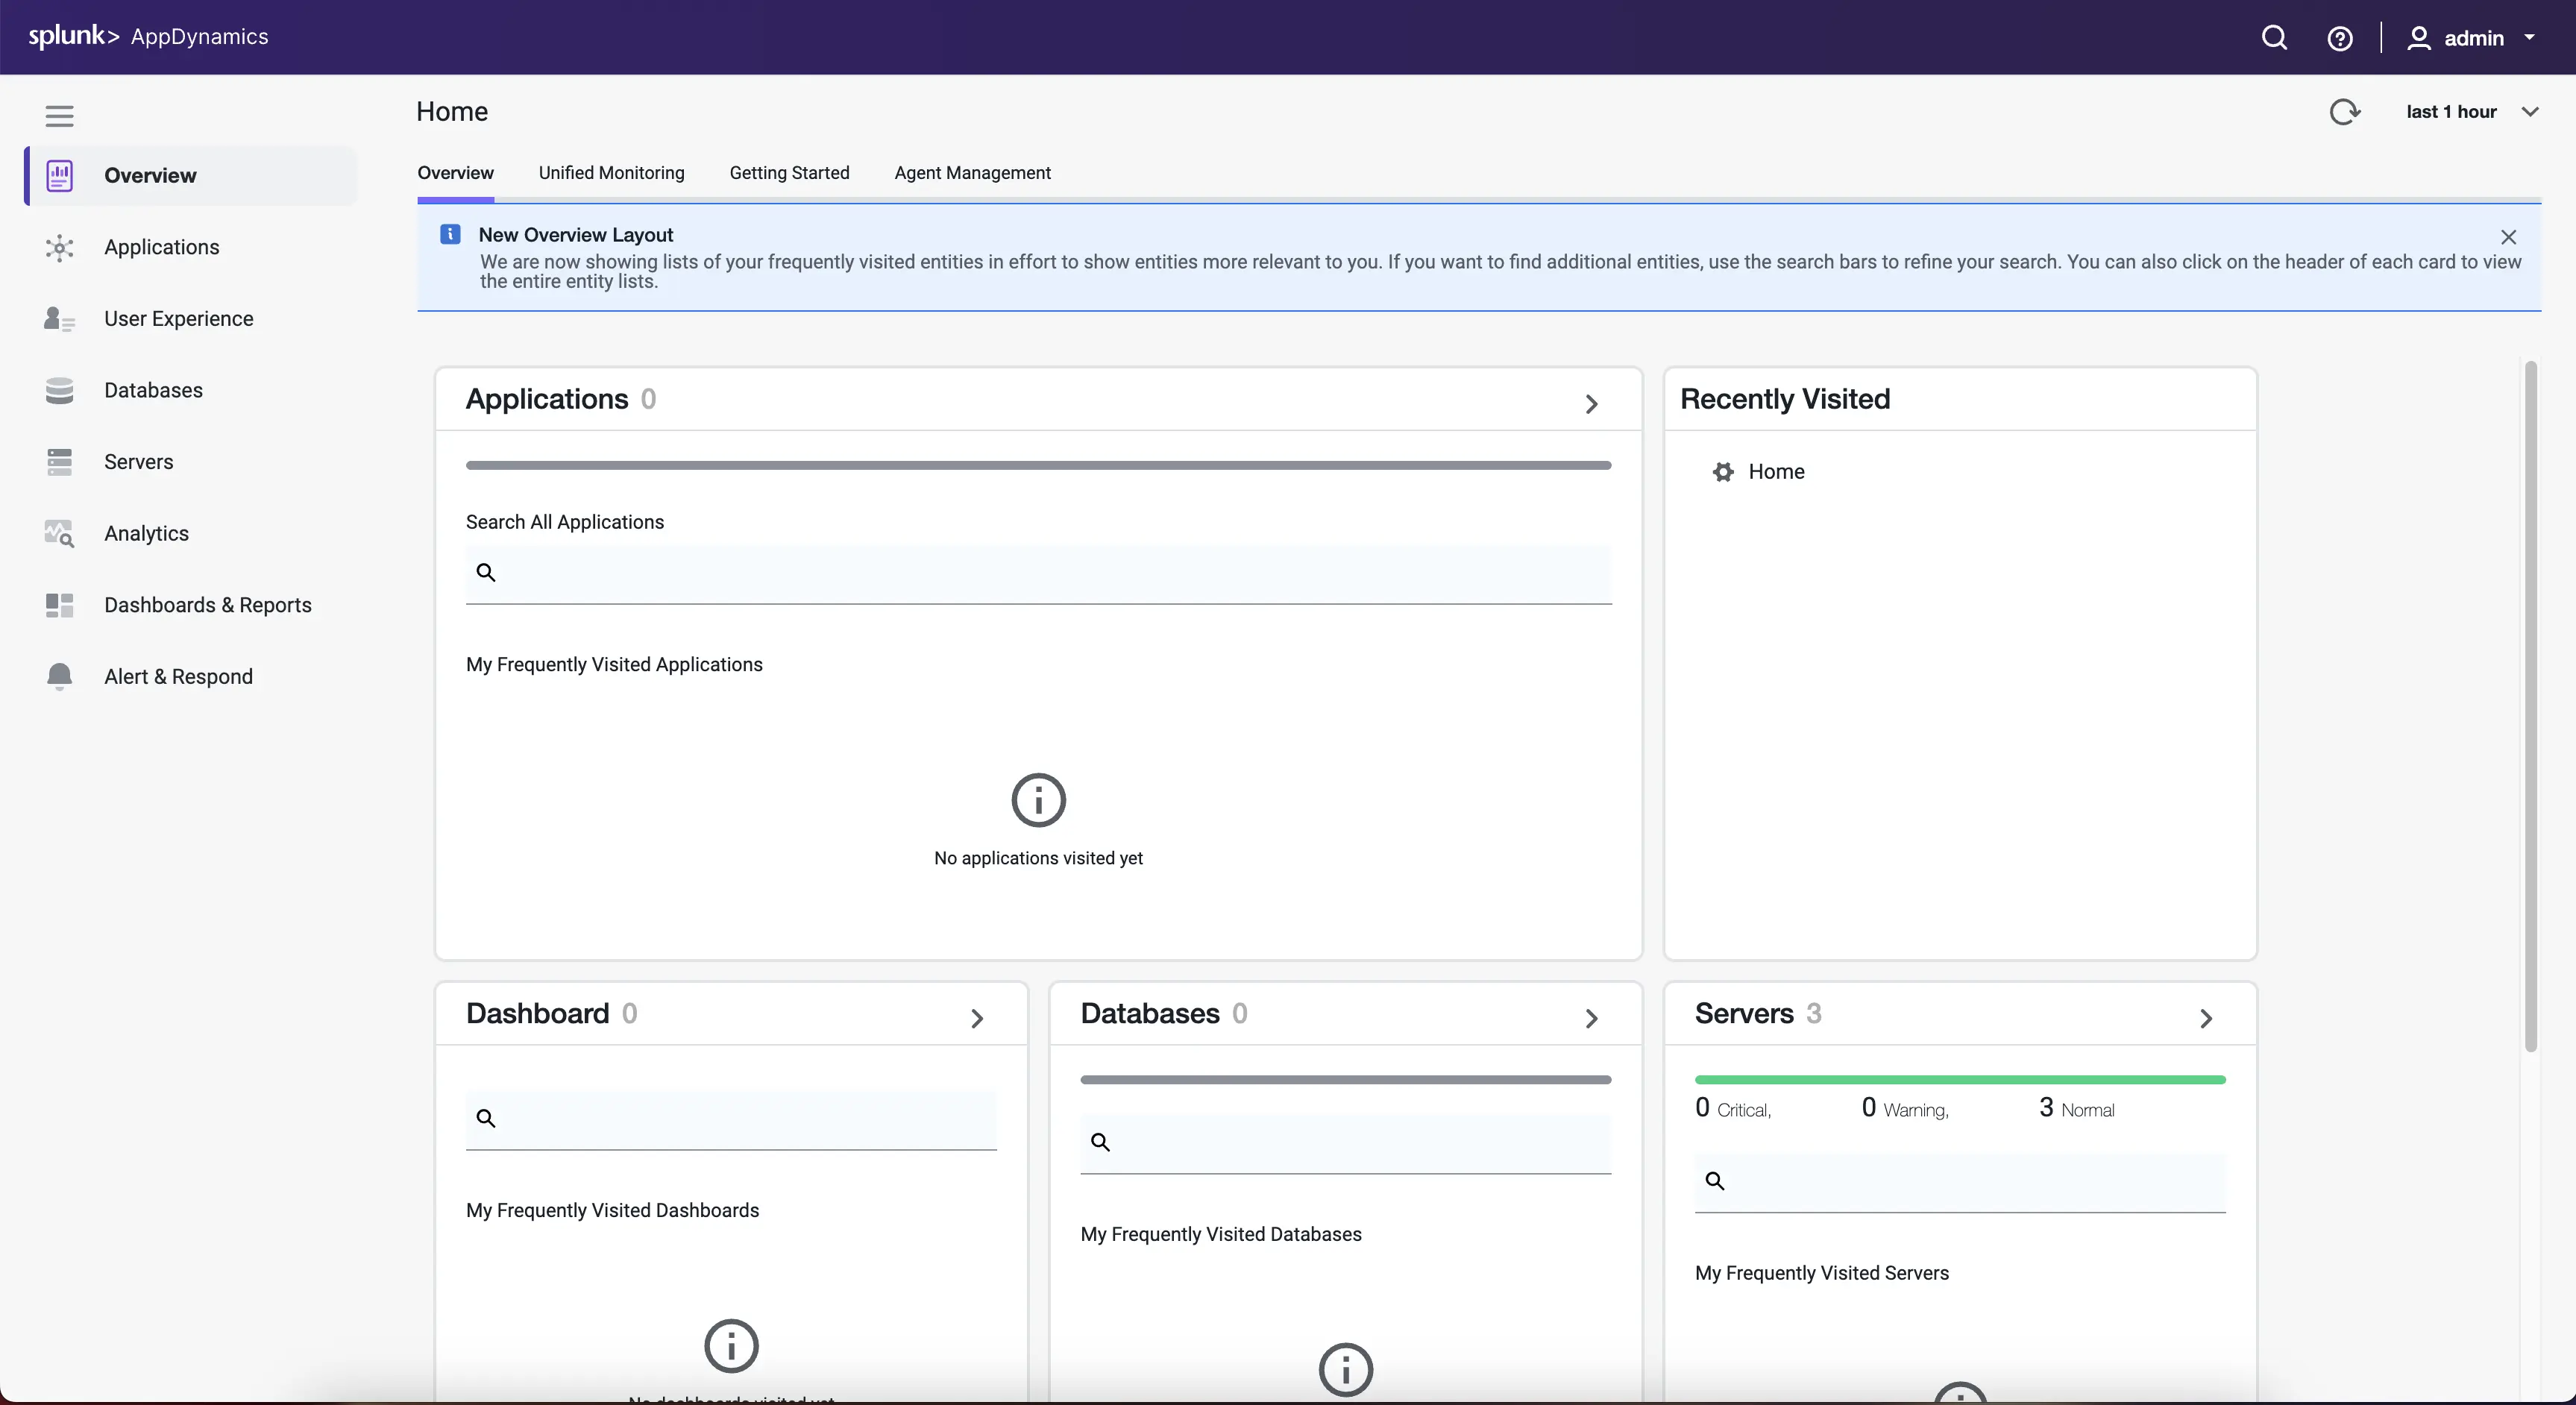Select the Databases sidebar icon
Screen dimensions: 2576x1405
(x=60, y=390)
